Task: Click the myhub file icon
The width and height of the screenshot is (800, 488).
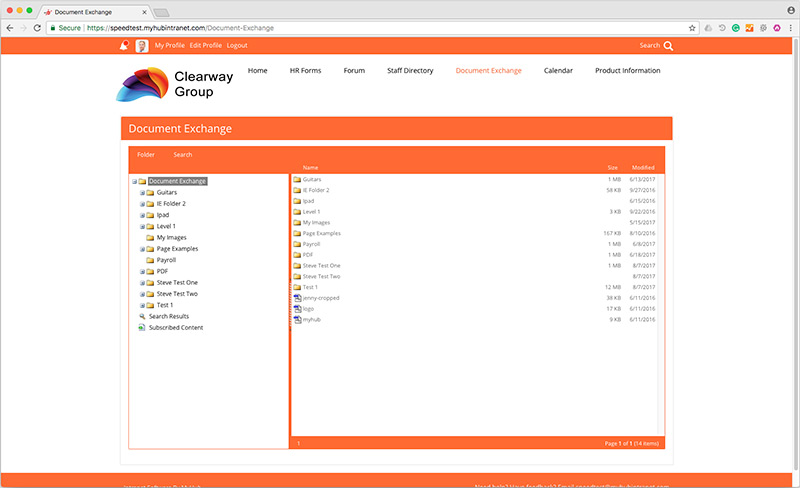Action: point(297,319)
